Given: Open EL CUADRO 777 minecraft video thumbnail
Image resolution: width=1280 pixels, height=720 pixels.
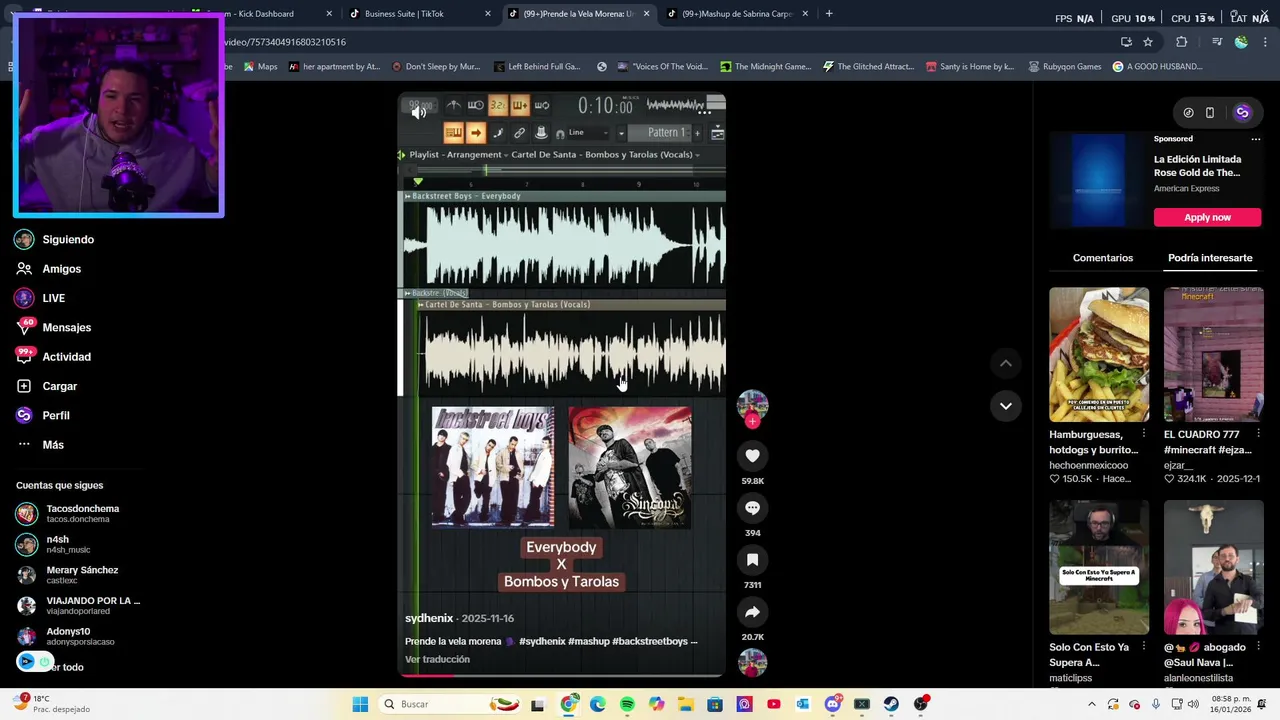Looking at the screenshot, I should click(1213, 355).
